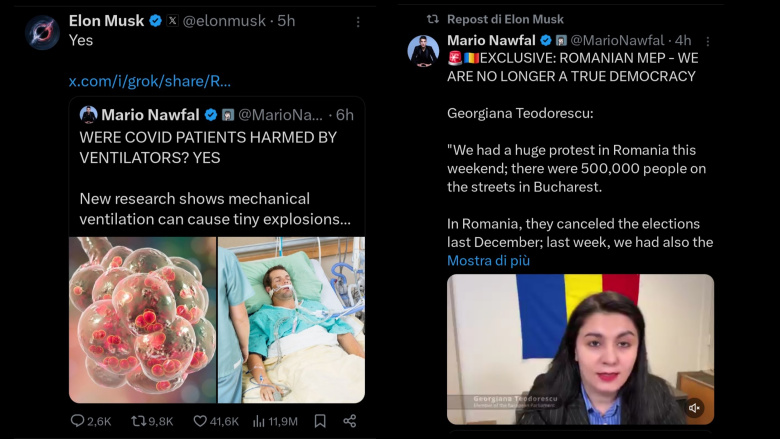This screenshot has width=780, height=439.
Task: Open the ventilator patient image in quoted post
Action: tap(291, 320)
